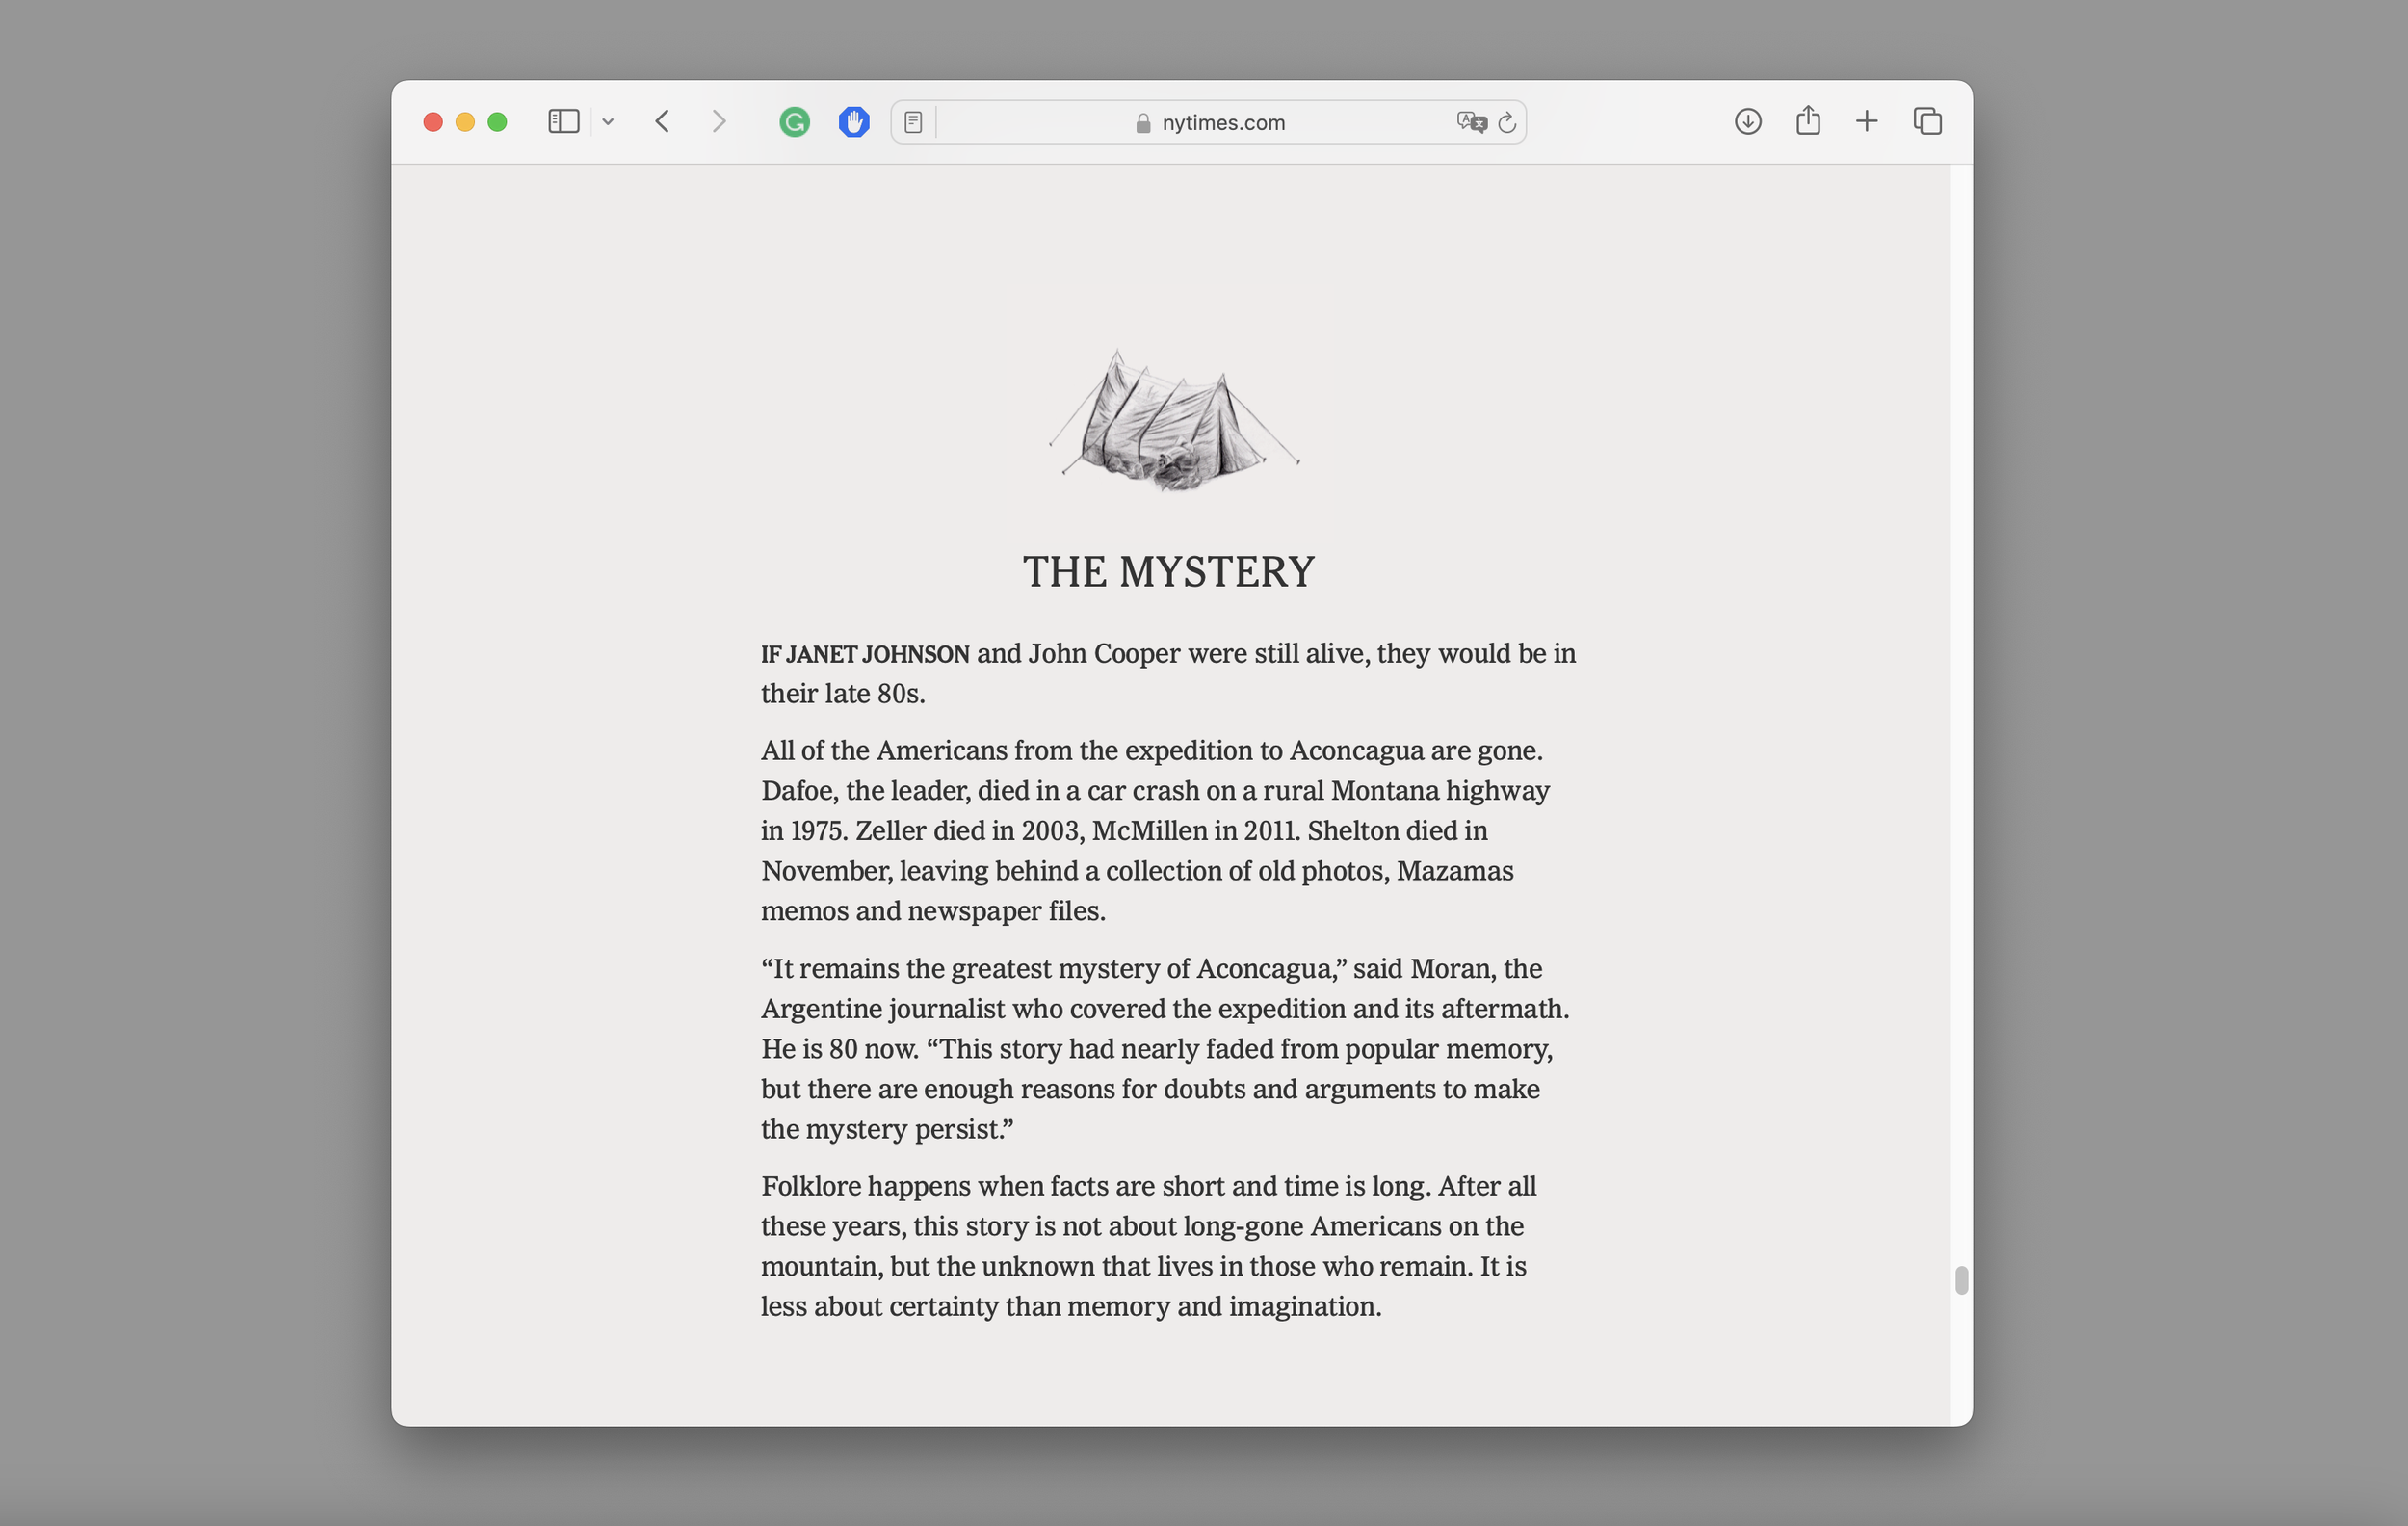Viewport: 2408px width, 1526px height.
Task: Open the page translation icon
Action: tap(1470, 122)
